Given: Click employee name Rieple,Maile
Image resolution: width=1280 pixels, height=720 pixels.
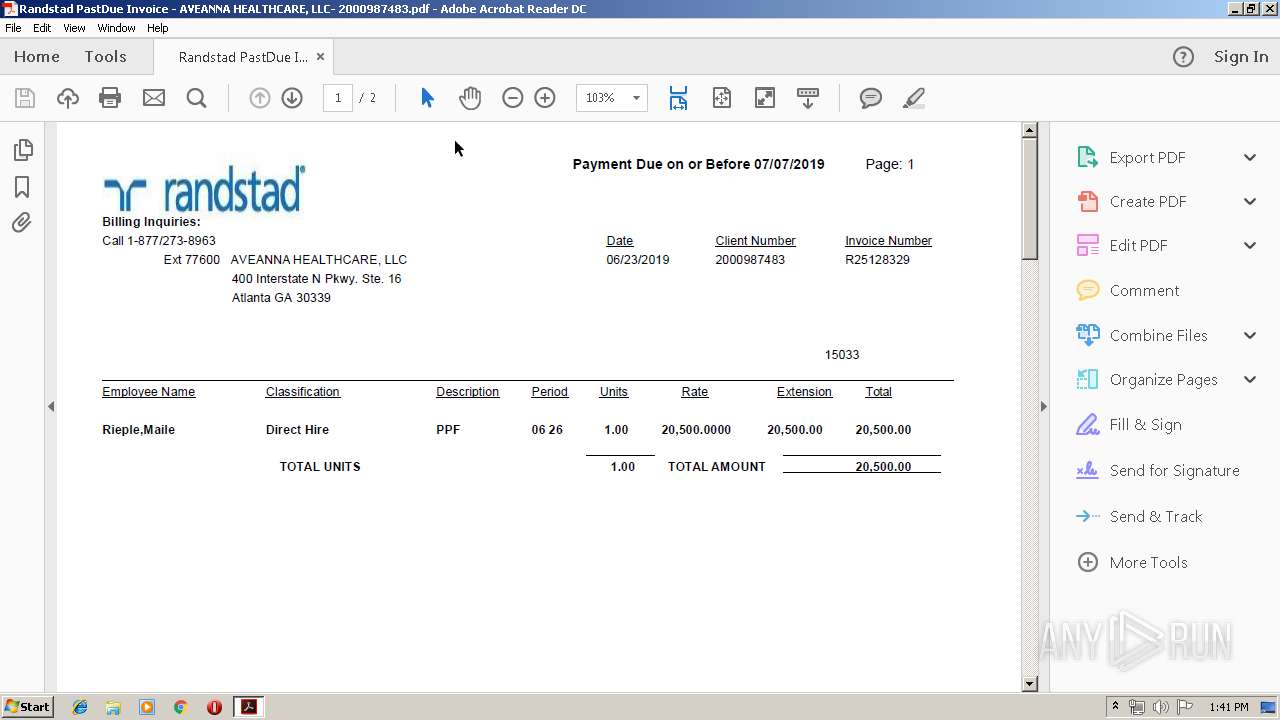Looking at the screenshot, I should 138,430.
